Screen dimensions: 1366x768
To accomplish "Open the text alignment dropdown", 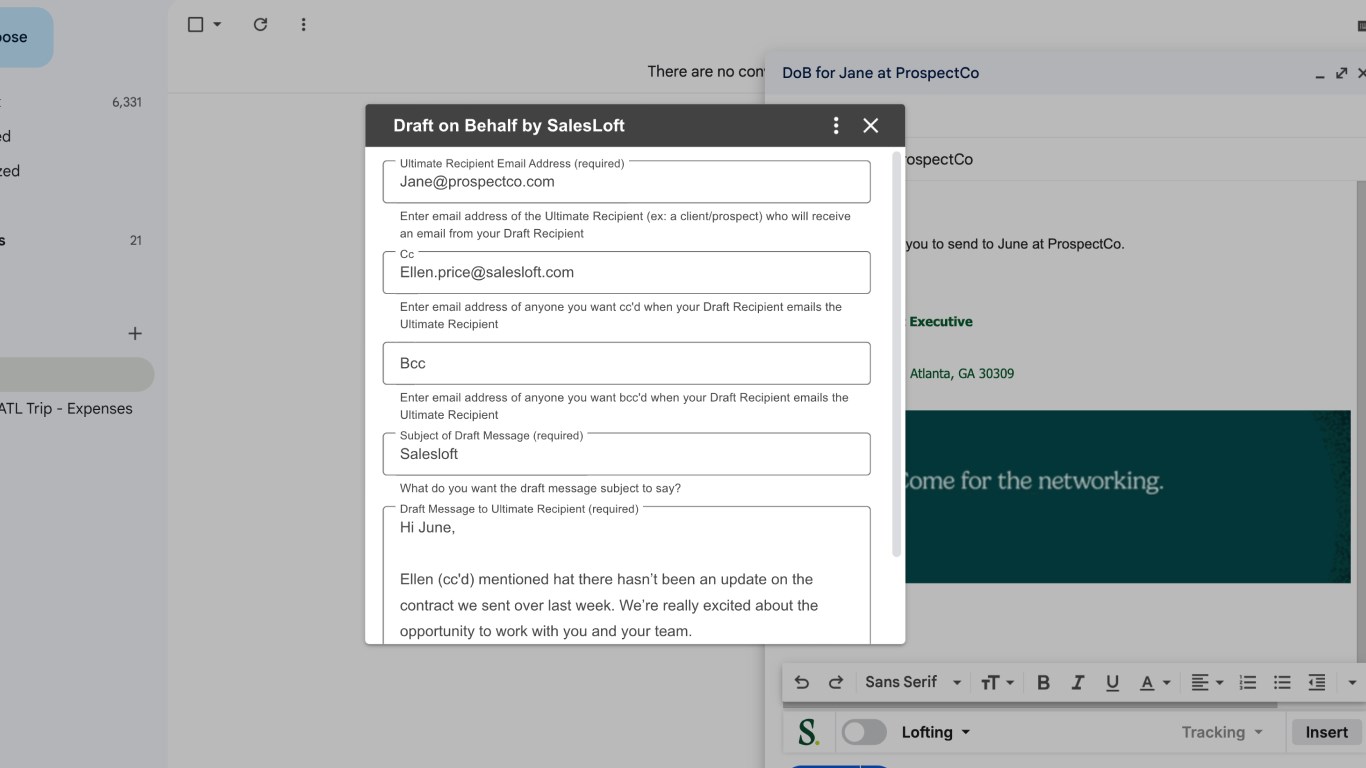I will [1207, 682].
